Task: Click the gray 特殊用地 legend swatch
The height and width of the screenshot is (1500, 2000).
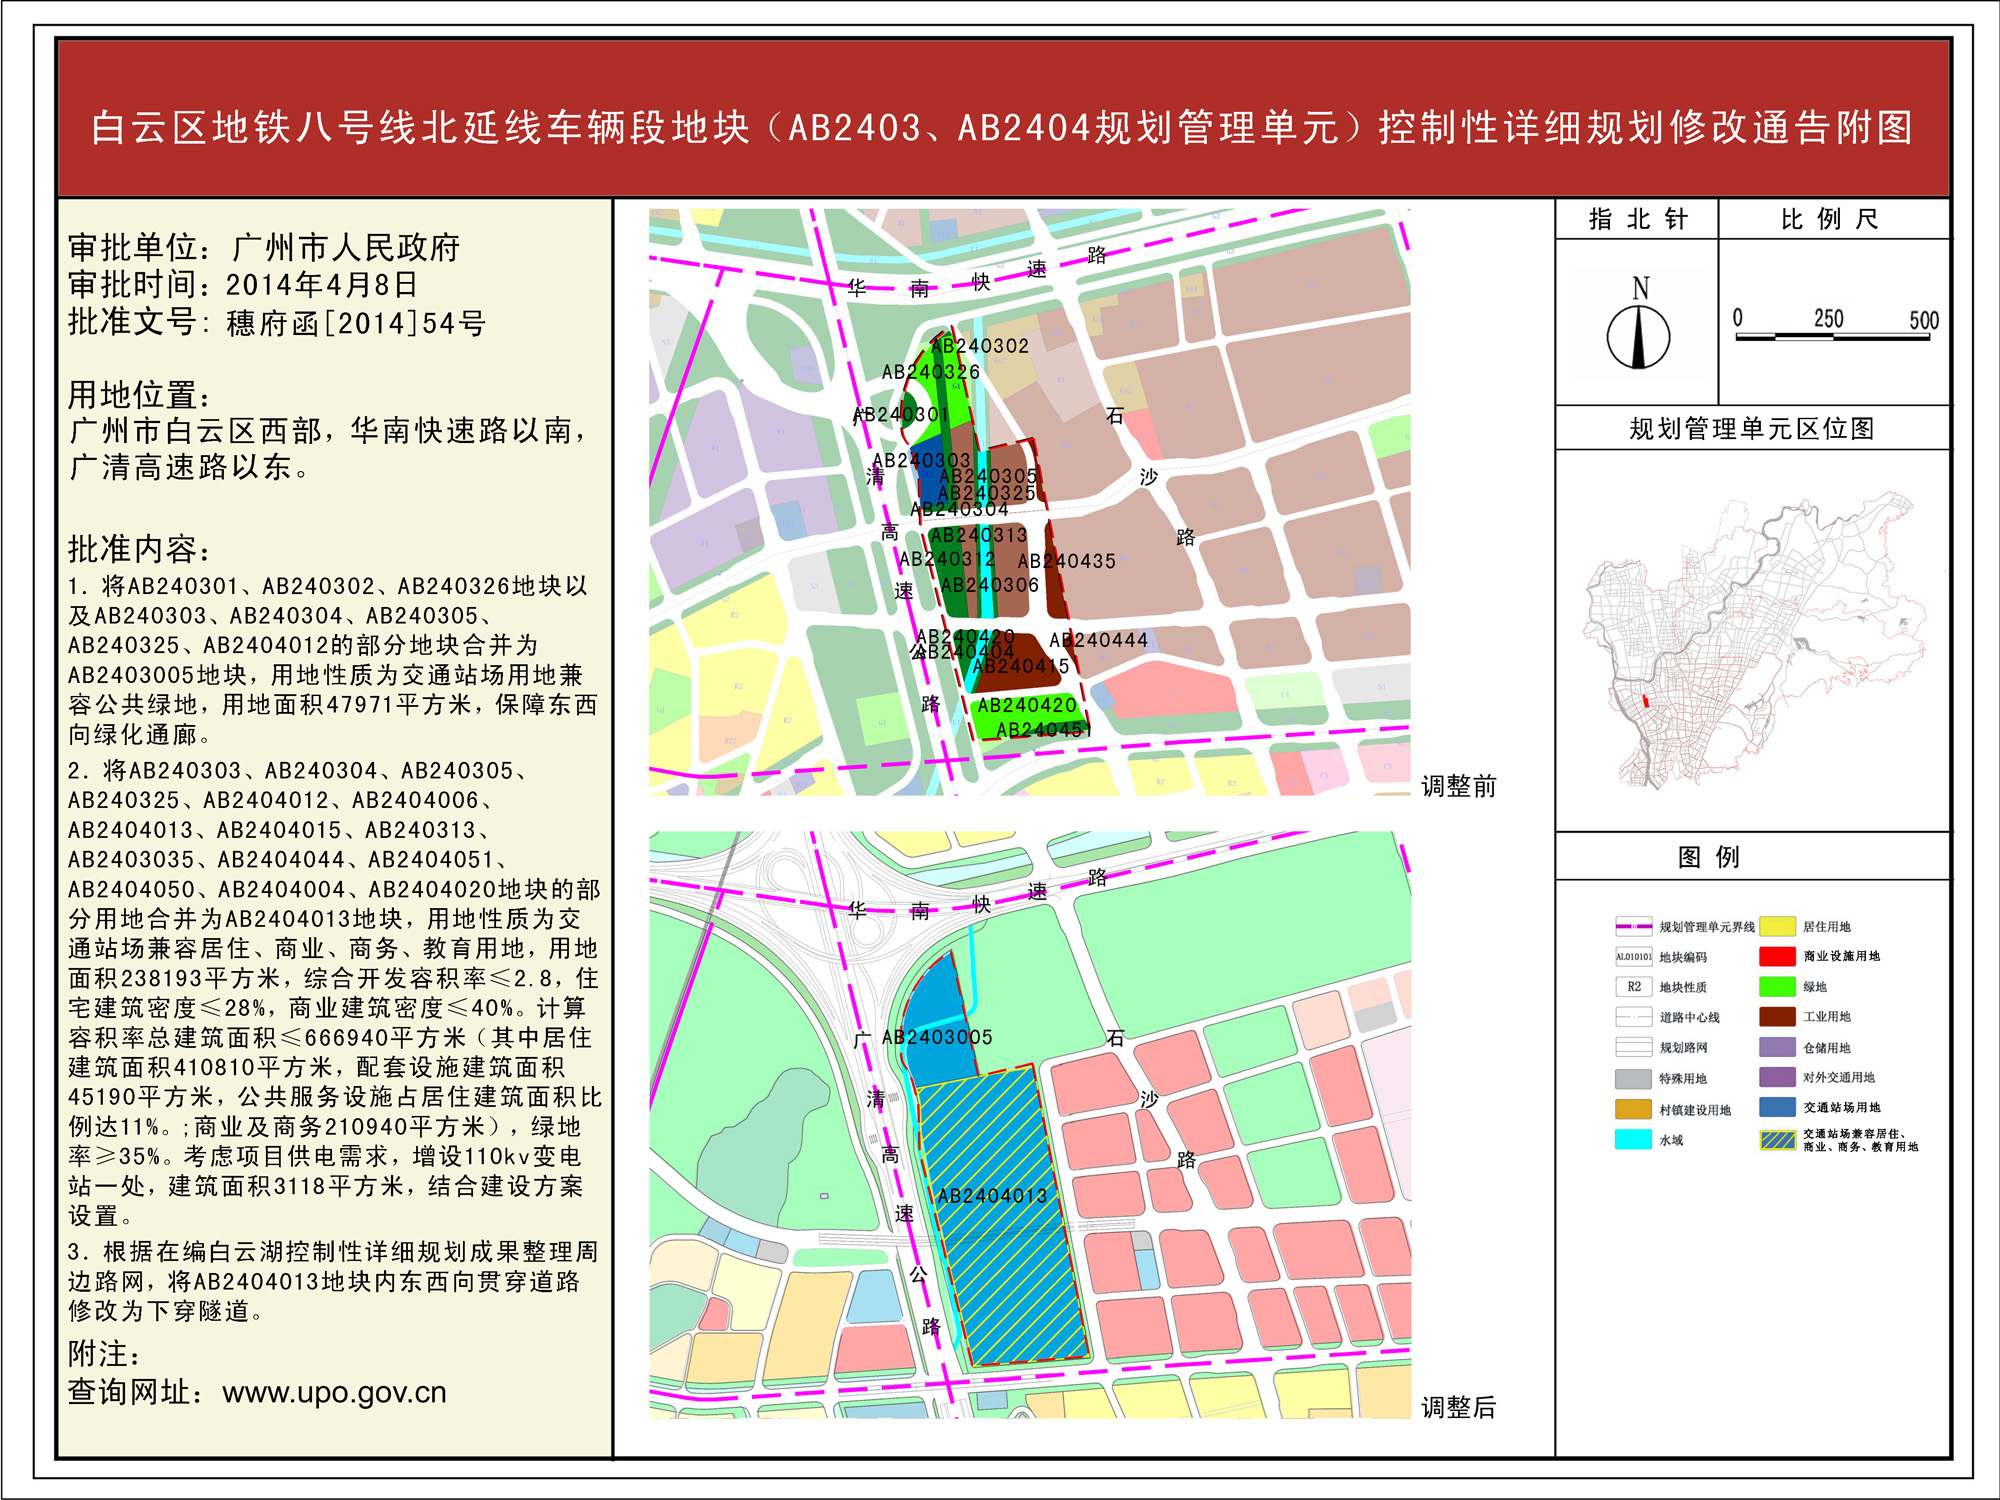Action: [x=1633, y=1078]
